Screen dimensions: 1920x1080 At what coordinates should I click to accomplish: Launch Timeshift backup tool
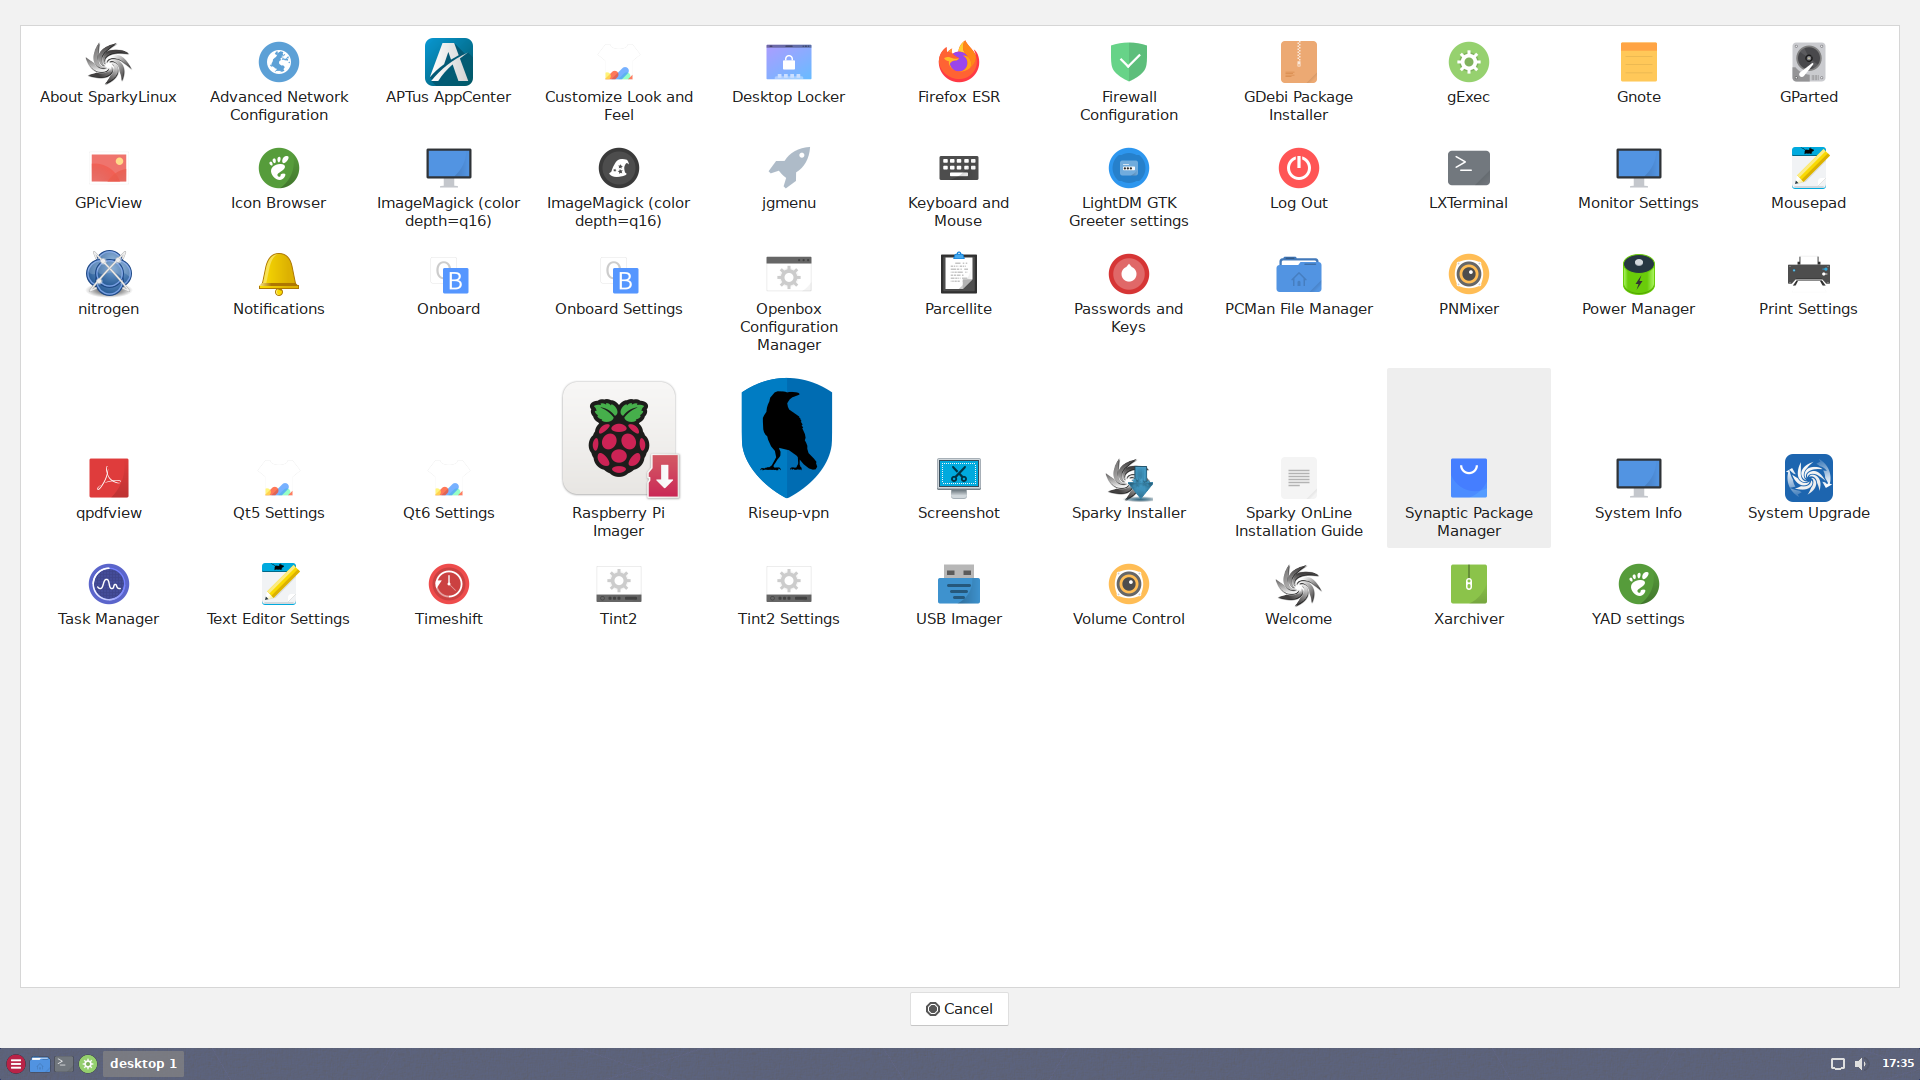448,594
